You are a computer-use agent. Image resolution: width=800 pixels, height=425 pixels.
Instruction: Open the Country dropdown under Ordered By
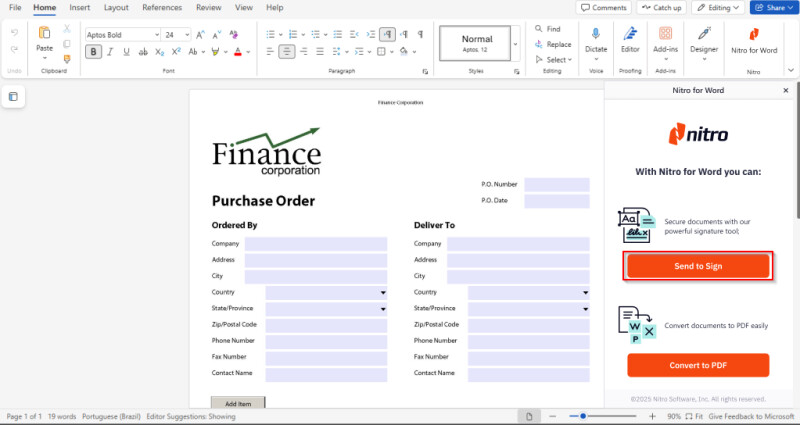(x=383, y=292)
